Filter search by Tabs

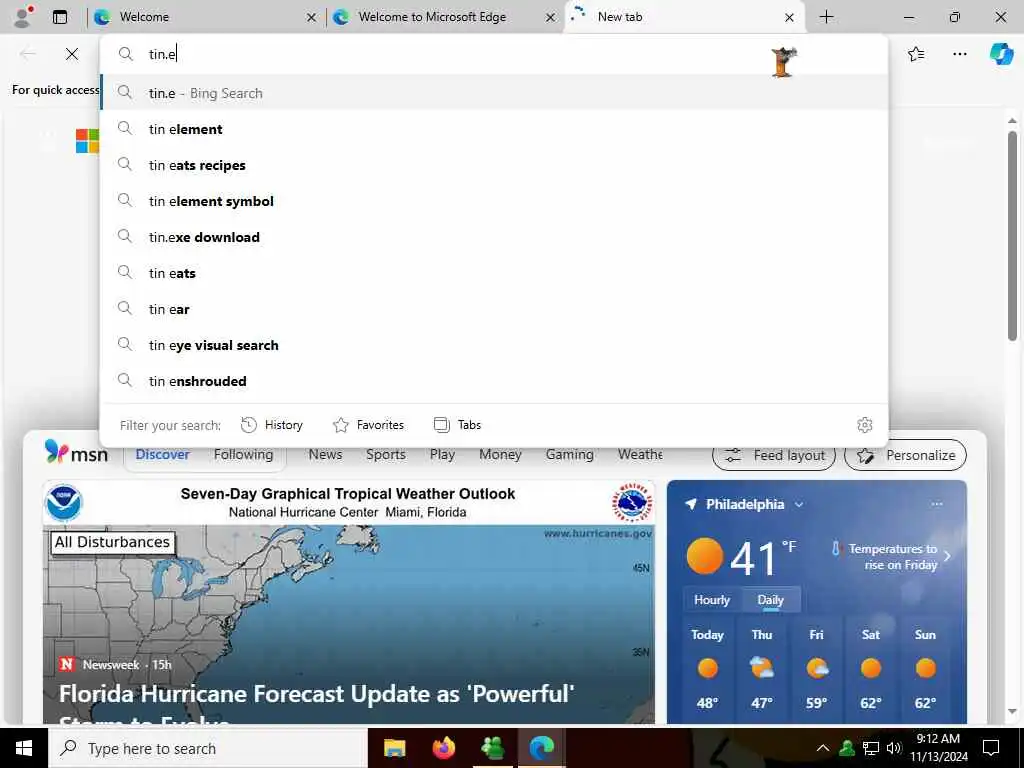tap(457, 425)
